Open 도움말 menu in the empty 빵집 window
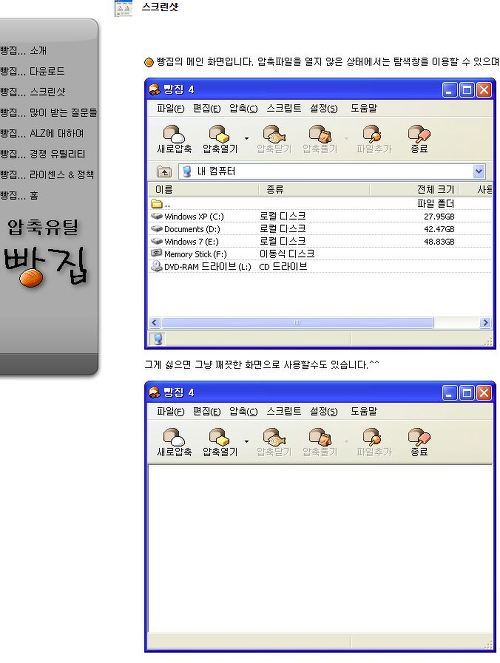The image size is (500, 663). tap(363, 411)
